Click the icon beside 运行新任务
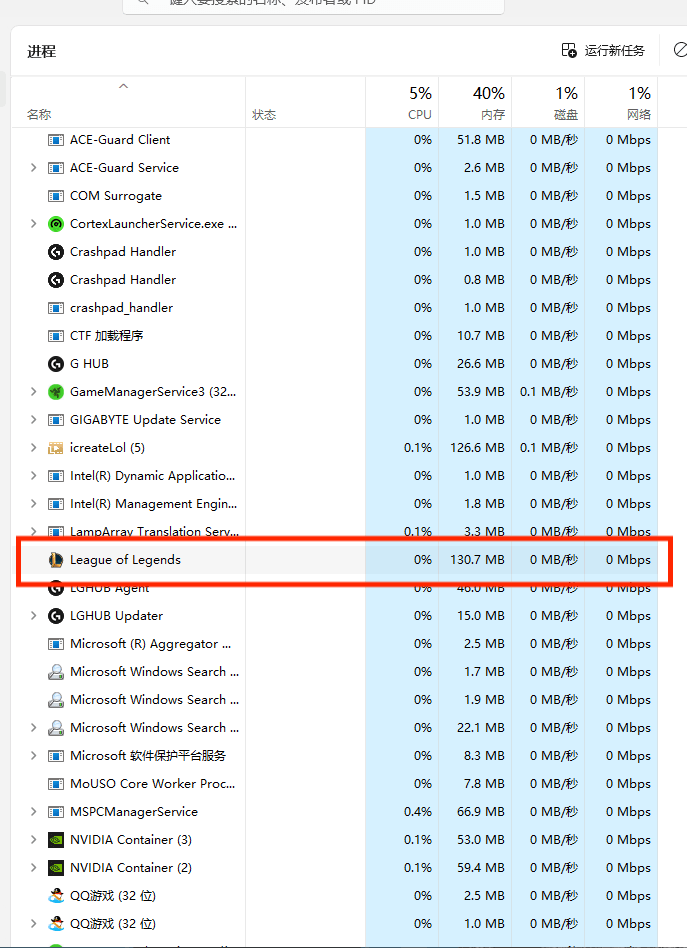 point(569,50)
